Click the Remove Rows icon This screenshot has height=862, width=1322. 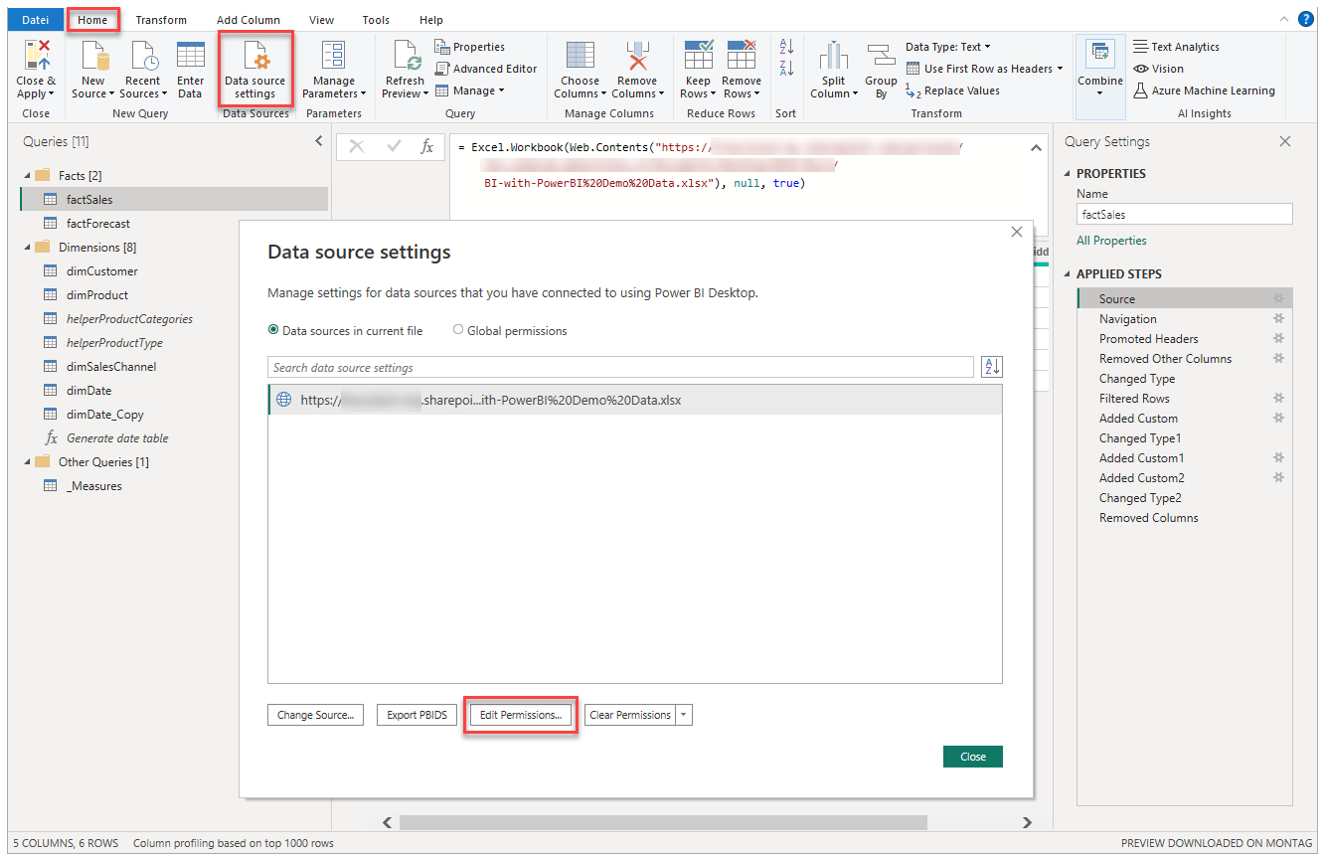[741, 56]
